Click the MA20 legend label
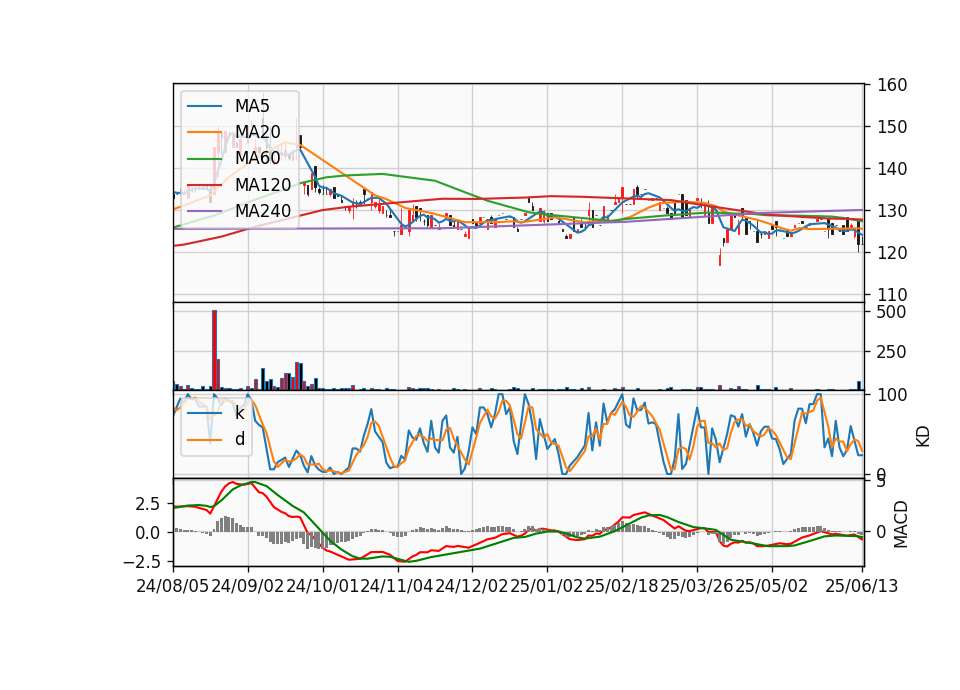The height and width of the screenshot is (690, 960). coord(257,132)
